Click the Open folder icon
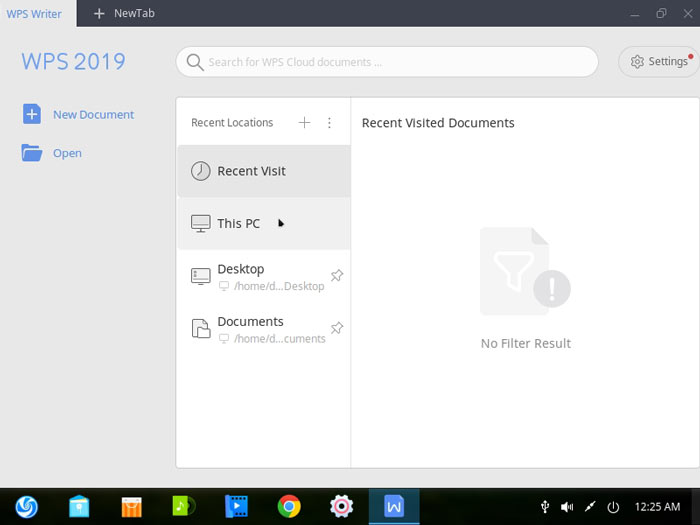Screen dimensions: 700x525 [x=32, y=153]
